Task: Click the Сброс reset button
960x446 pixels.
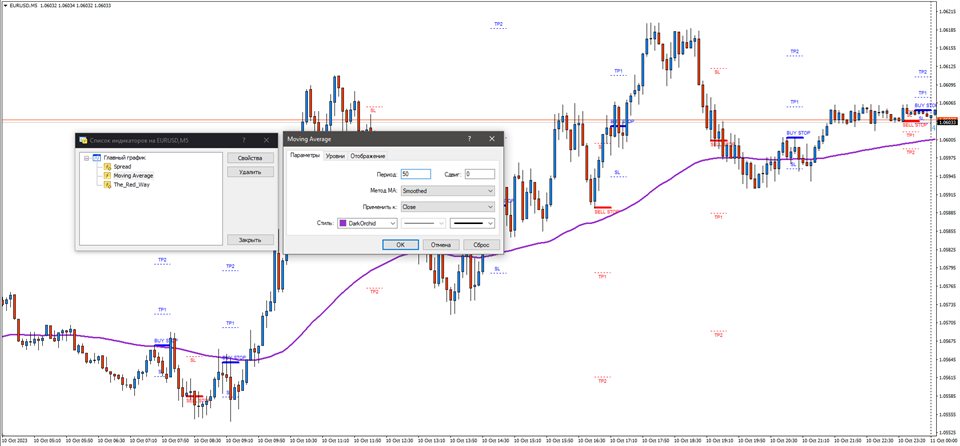Action: coord(482,244)
